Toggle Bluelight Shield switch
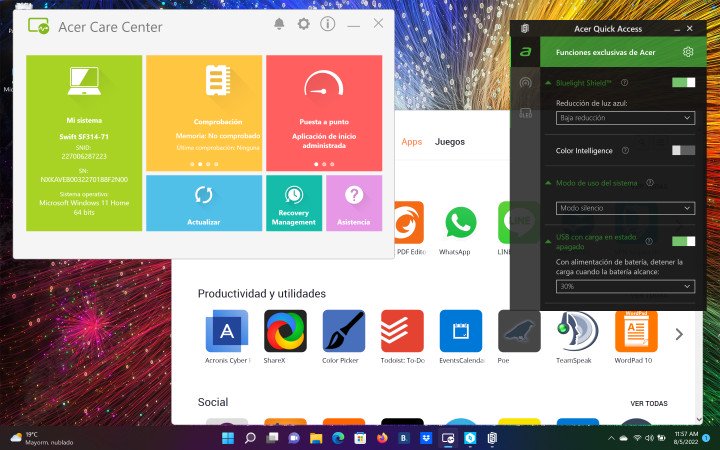Viewport: 720px width, 450px height. coord(683,83)
